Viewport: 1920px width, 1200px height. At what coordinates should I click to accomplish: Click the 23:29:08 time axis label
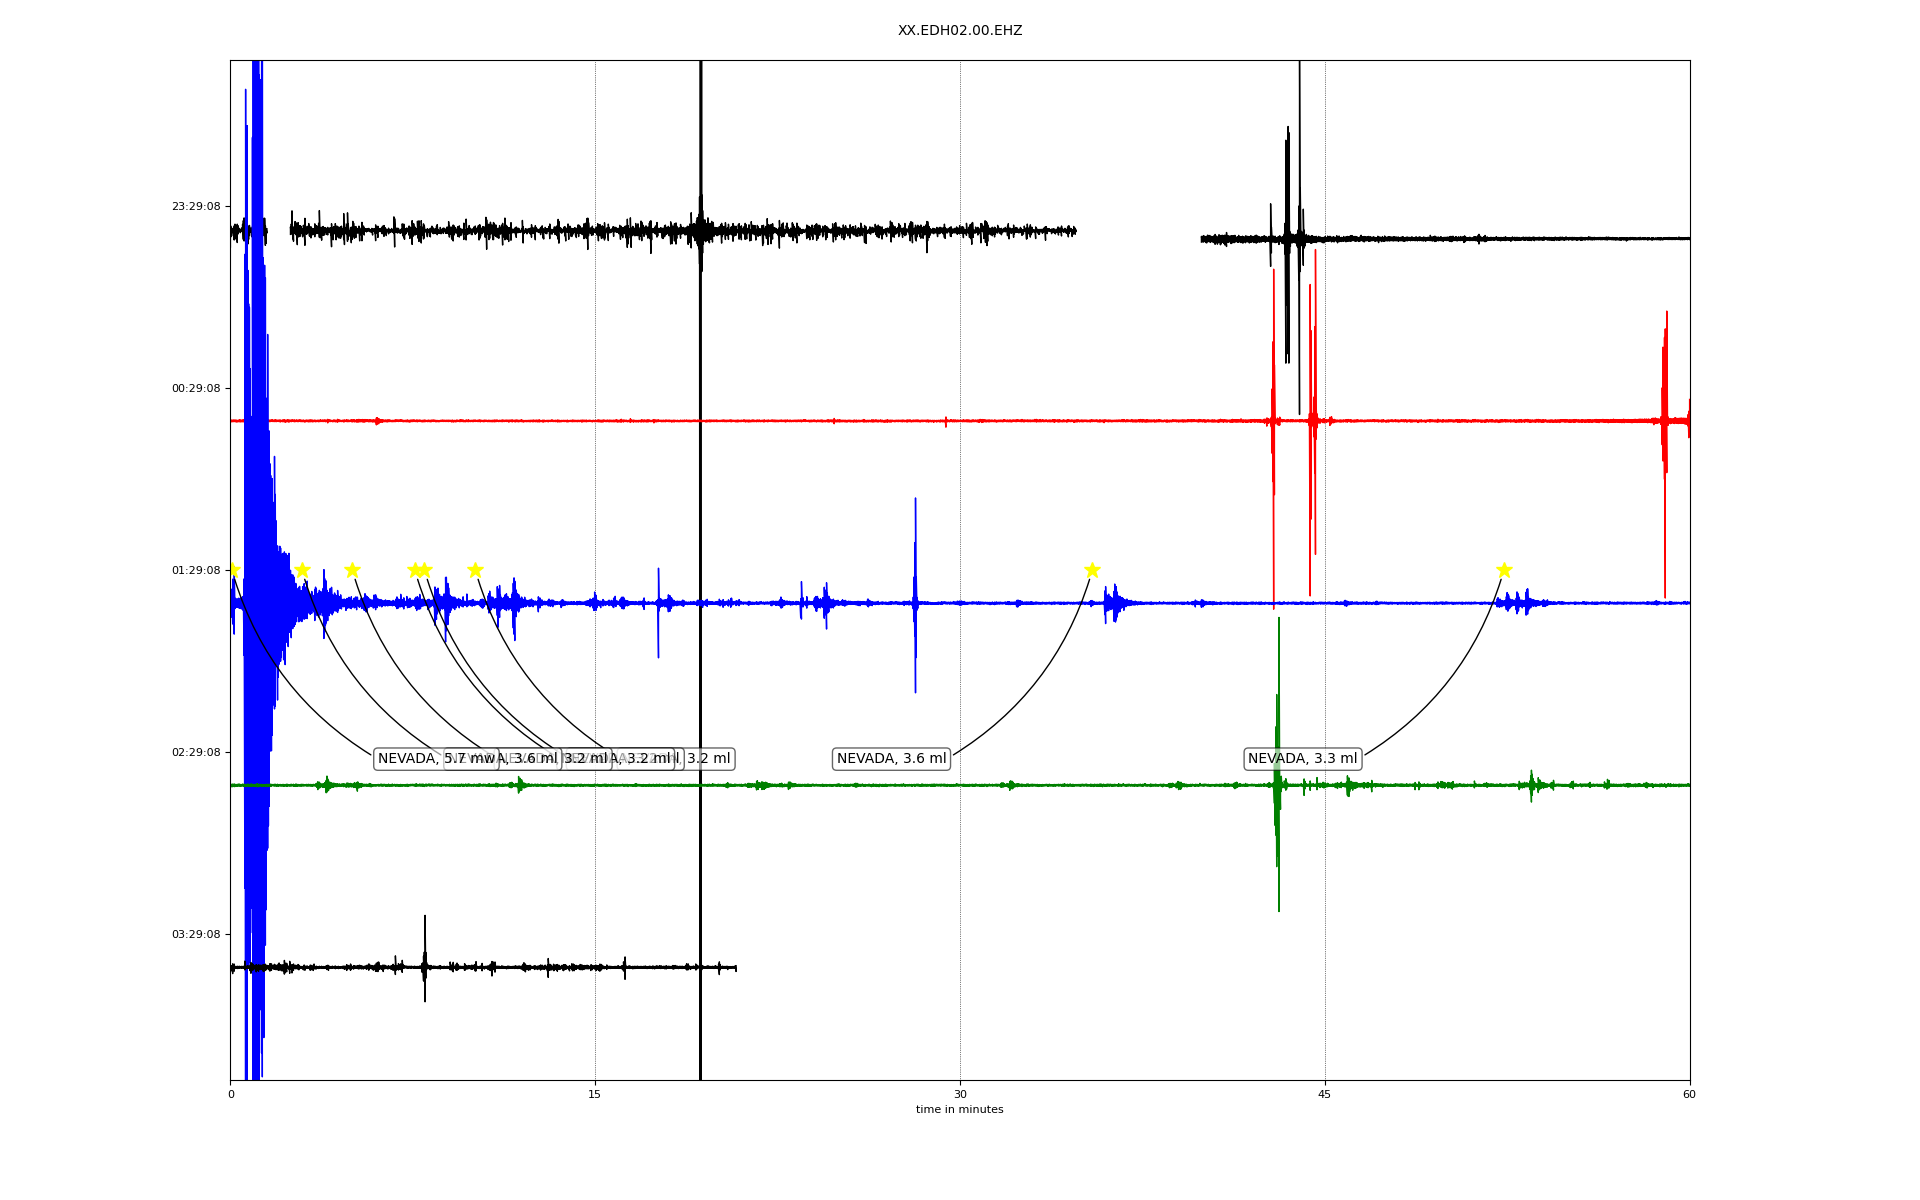click(196, 207)
